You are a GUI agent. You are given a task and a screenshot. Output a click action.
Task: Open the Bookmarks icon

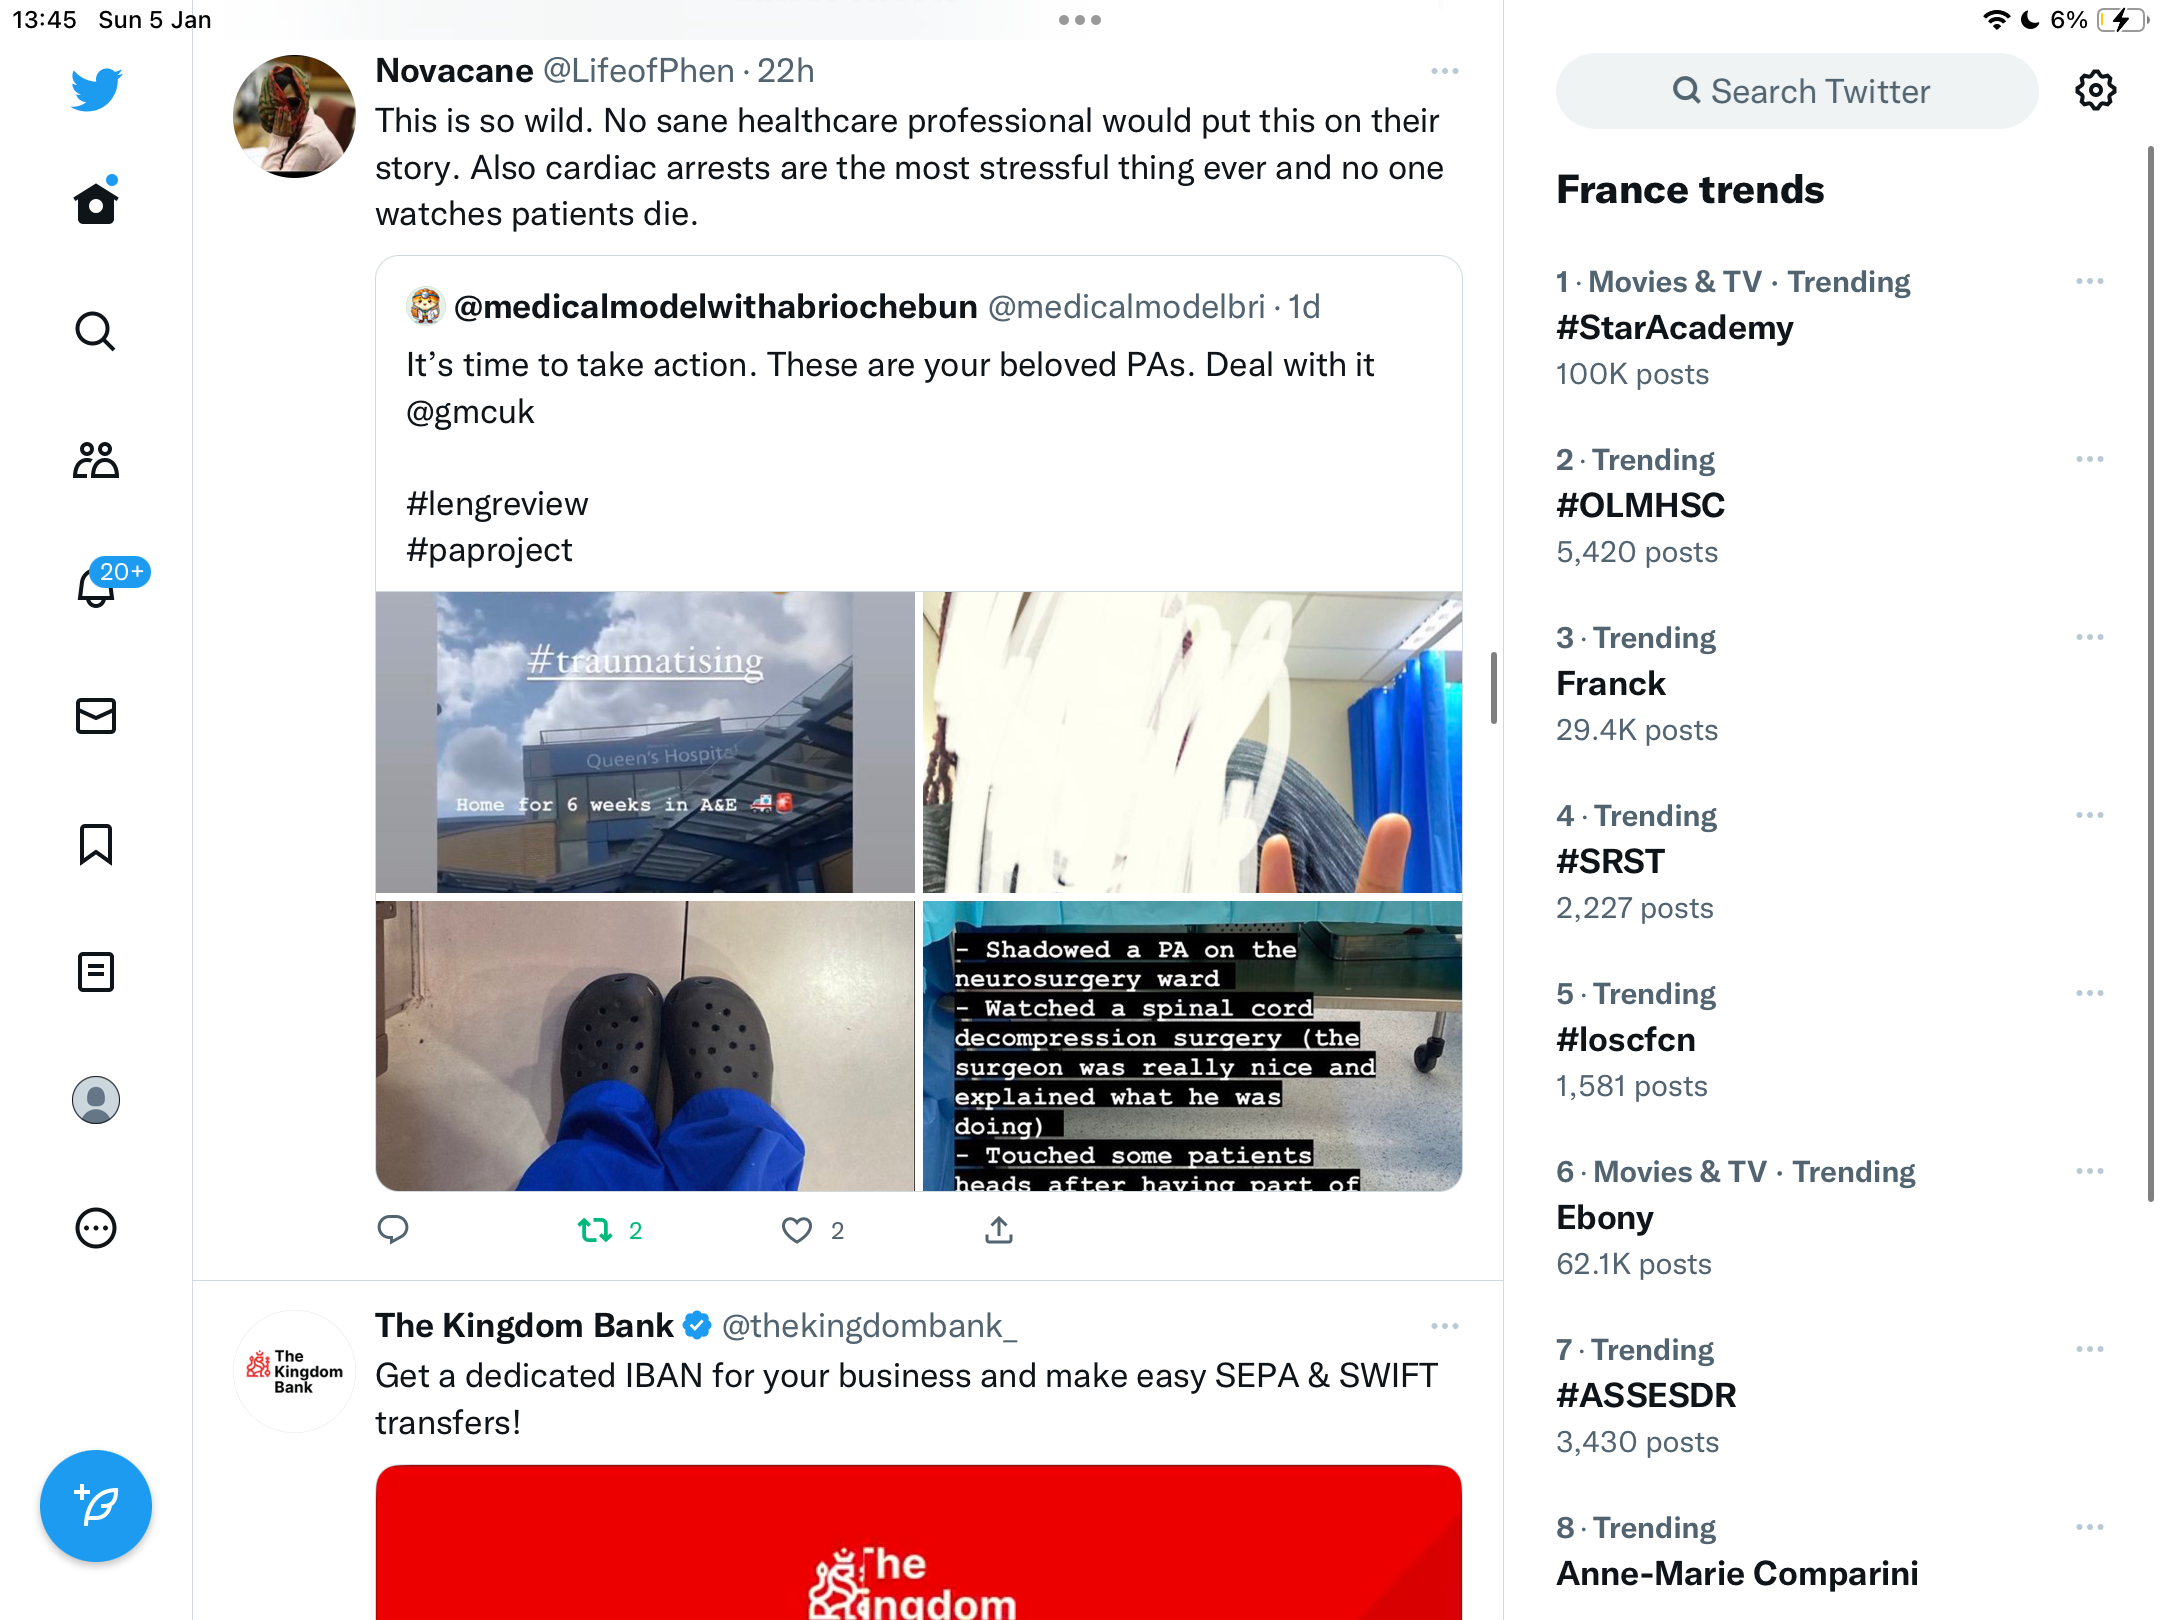click(x=96, y=844)
